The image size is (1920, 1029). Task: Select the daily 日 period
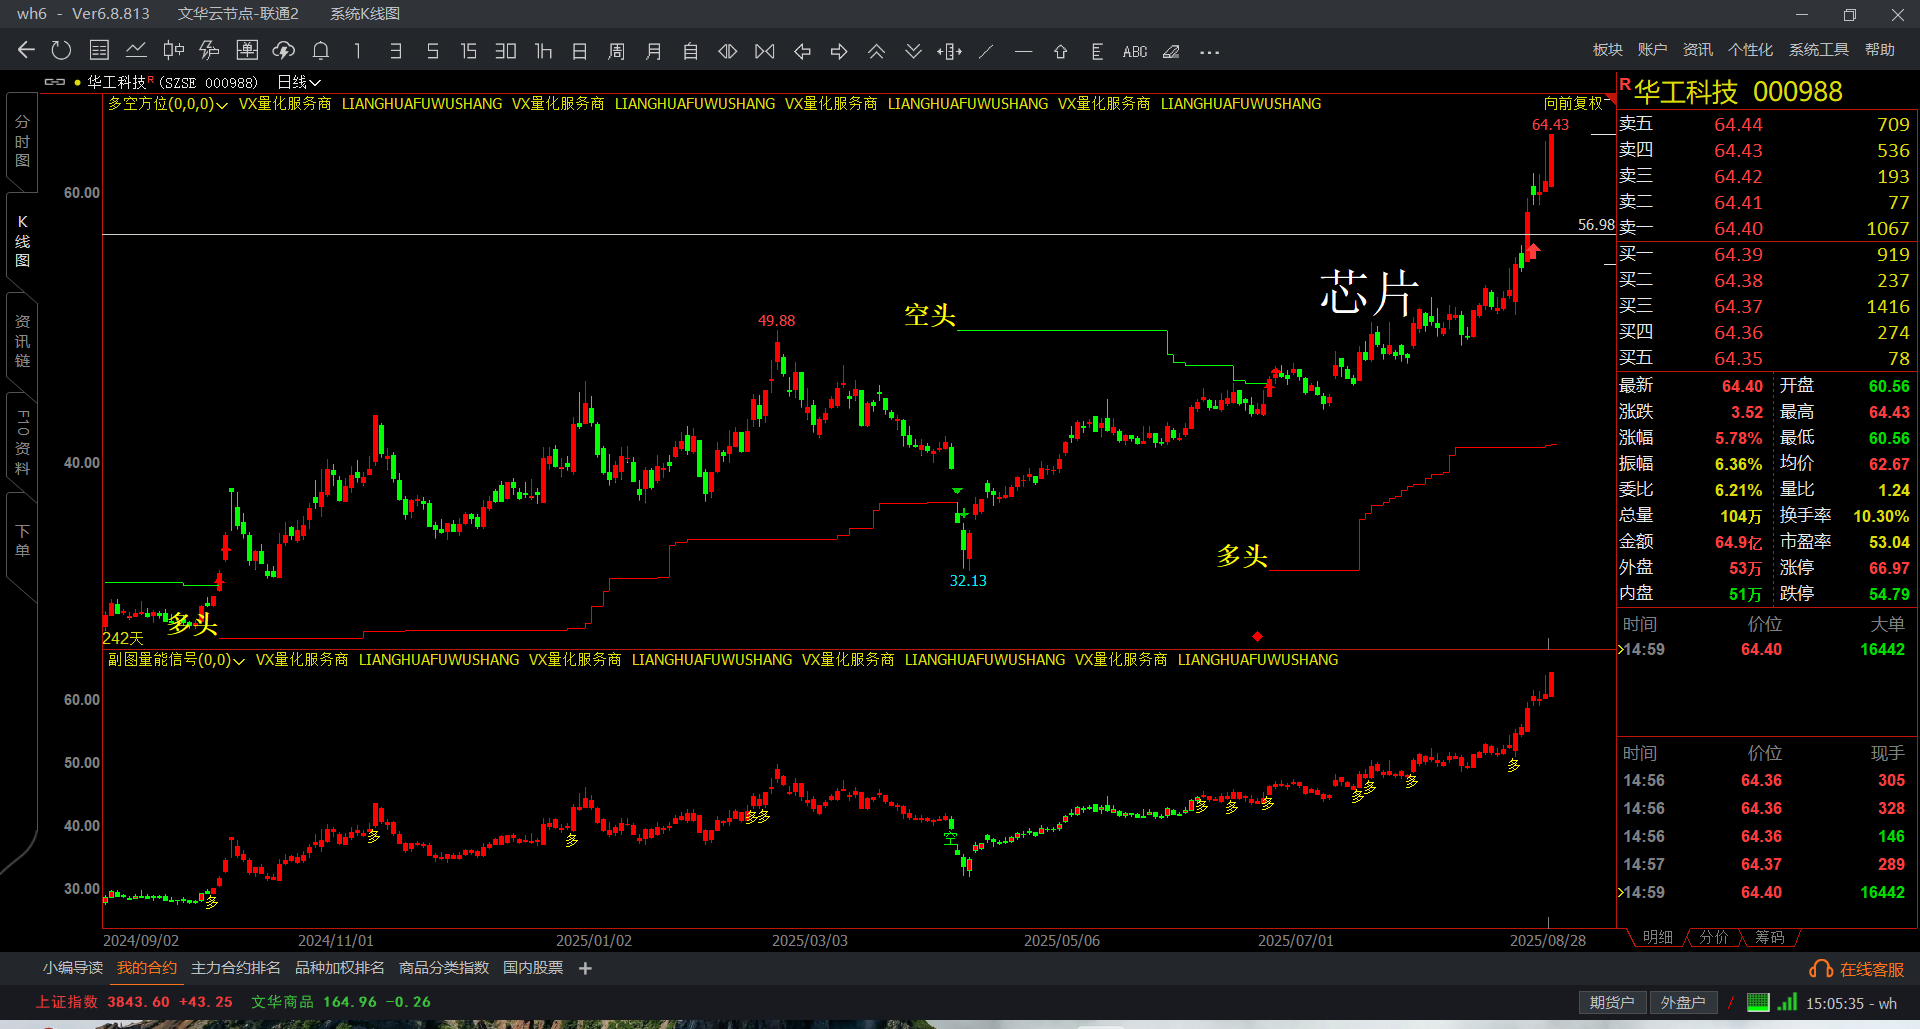pos(579,51)
